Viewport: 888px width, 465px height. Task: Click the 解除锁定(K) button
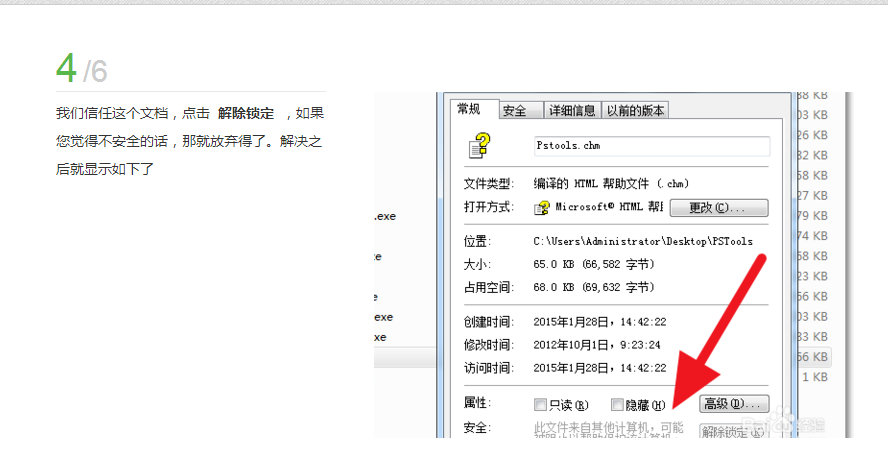[734, 432]
